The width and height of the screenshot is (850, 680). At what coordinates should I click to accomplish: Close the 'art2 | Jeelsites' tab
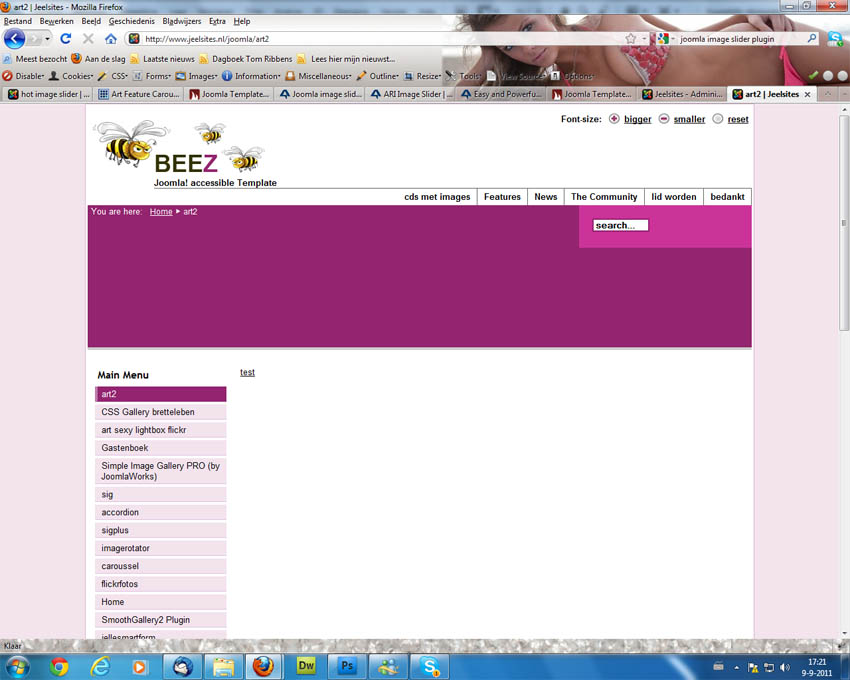808,94
